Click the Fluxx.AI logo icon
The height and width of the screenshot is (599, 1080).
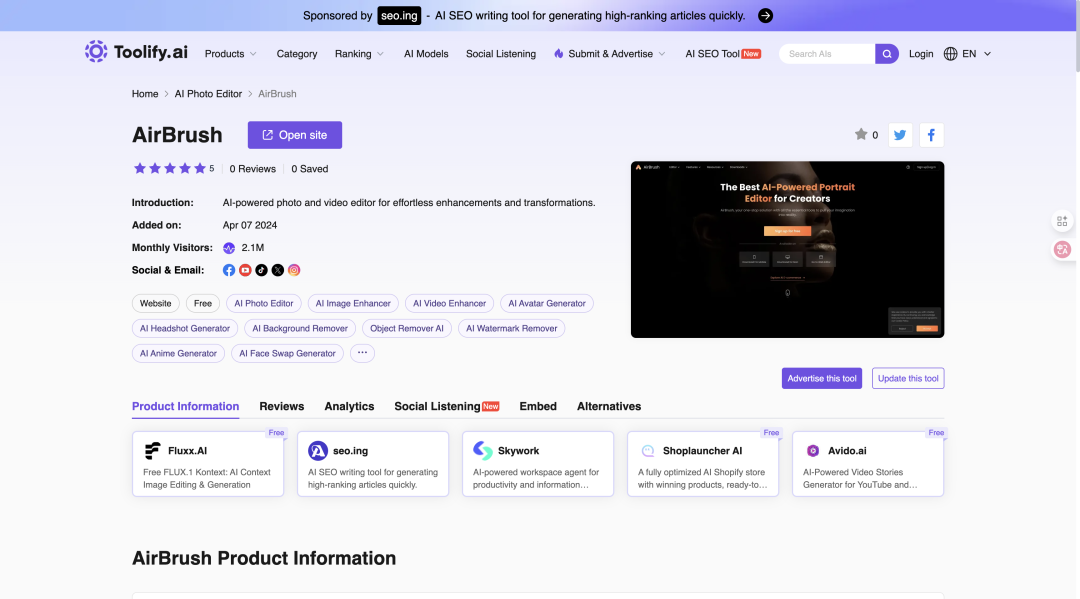(x=152, y=450)
